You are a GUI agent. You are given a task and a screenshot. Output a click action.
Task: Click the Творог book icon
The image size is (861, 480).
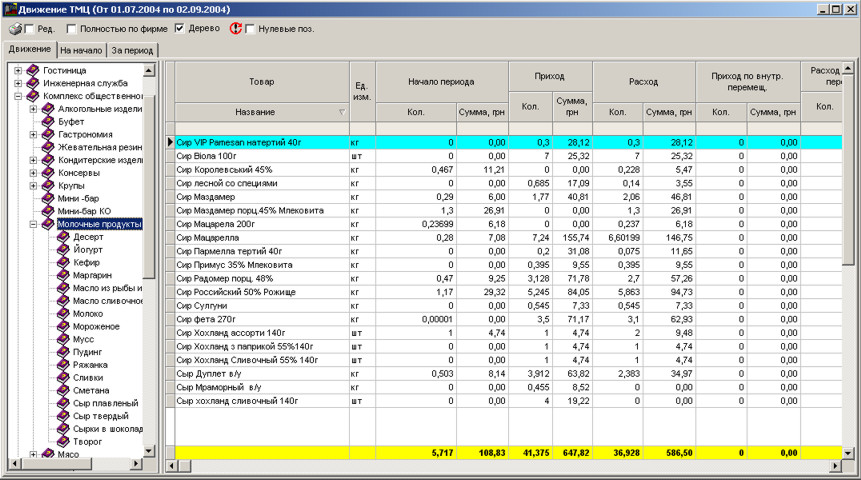[63, 441]
